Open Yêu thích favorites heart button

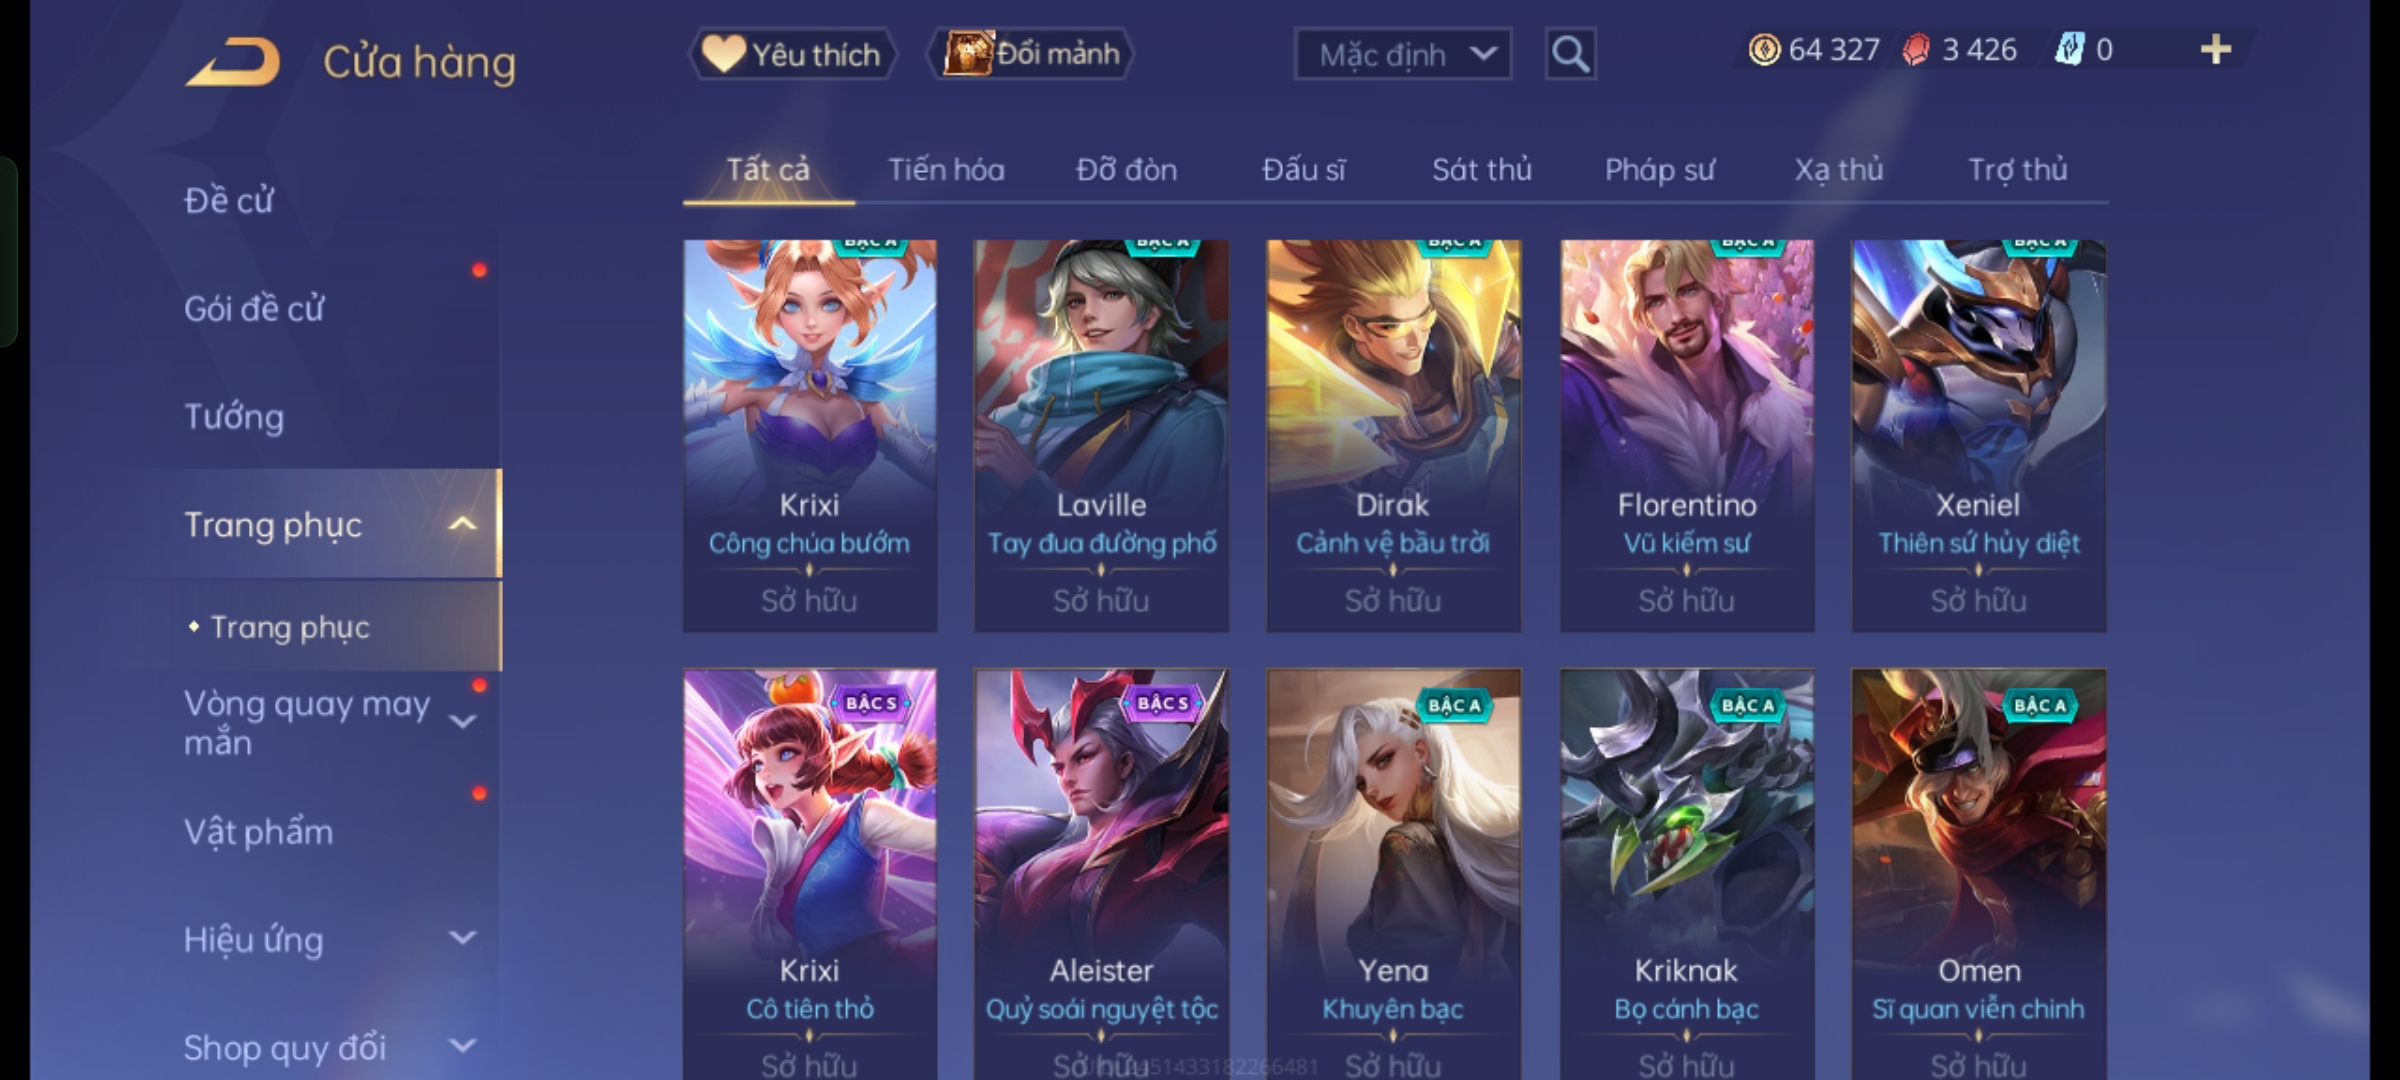tap(792, 54)
